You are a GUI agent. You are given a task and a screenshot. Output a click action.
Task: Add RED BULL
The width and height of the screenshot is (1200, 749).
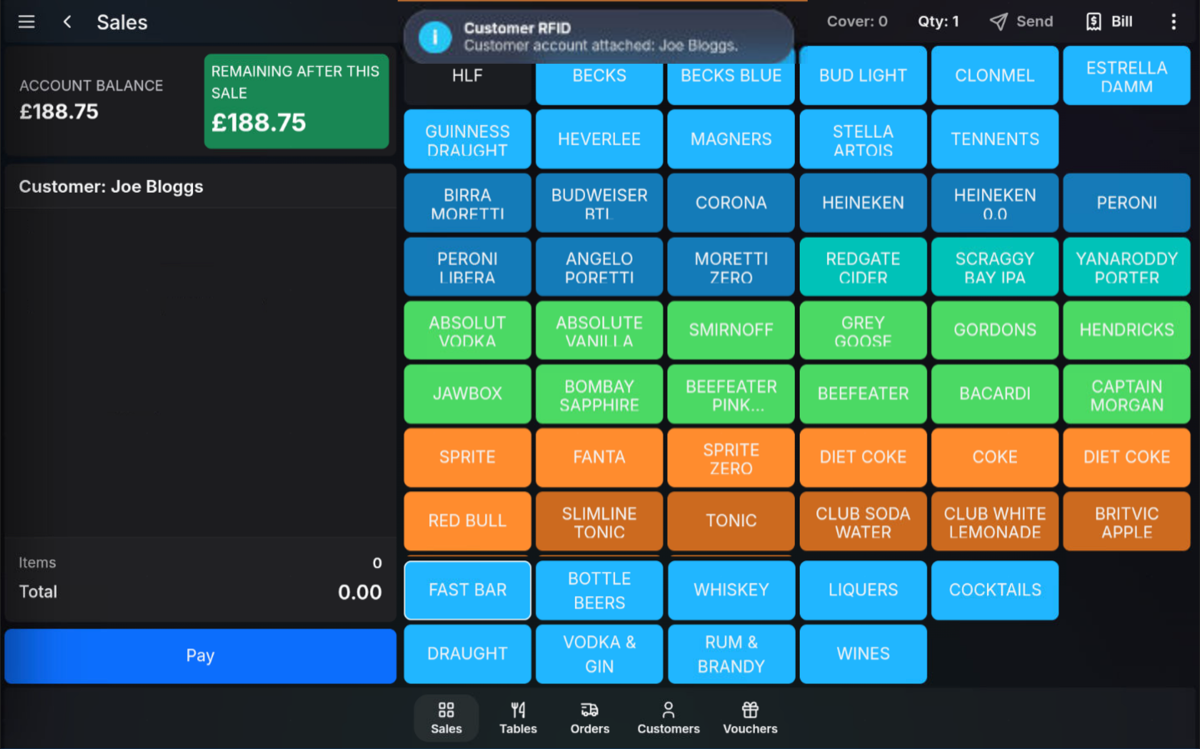pos(467,521)
